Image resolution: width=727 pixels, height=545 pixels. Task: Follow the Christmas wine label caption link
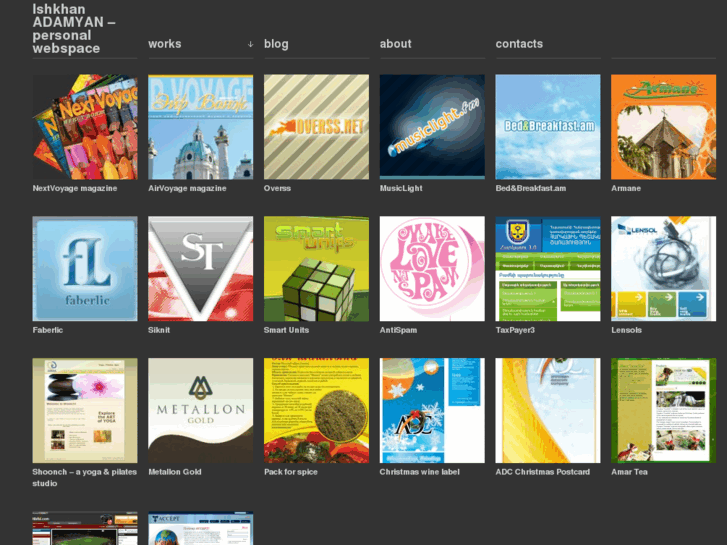tap(420, 472)
